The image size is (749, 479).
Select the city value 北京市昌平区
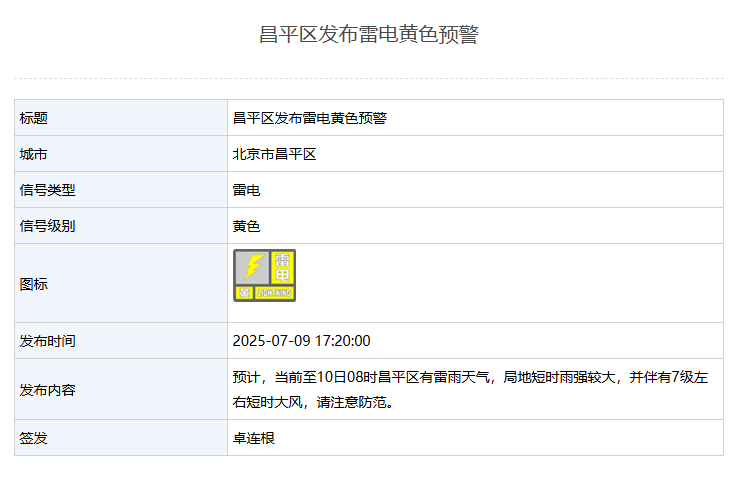coord(275,154)
